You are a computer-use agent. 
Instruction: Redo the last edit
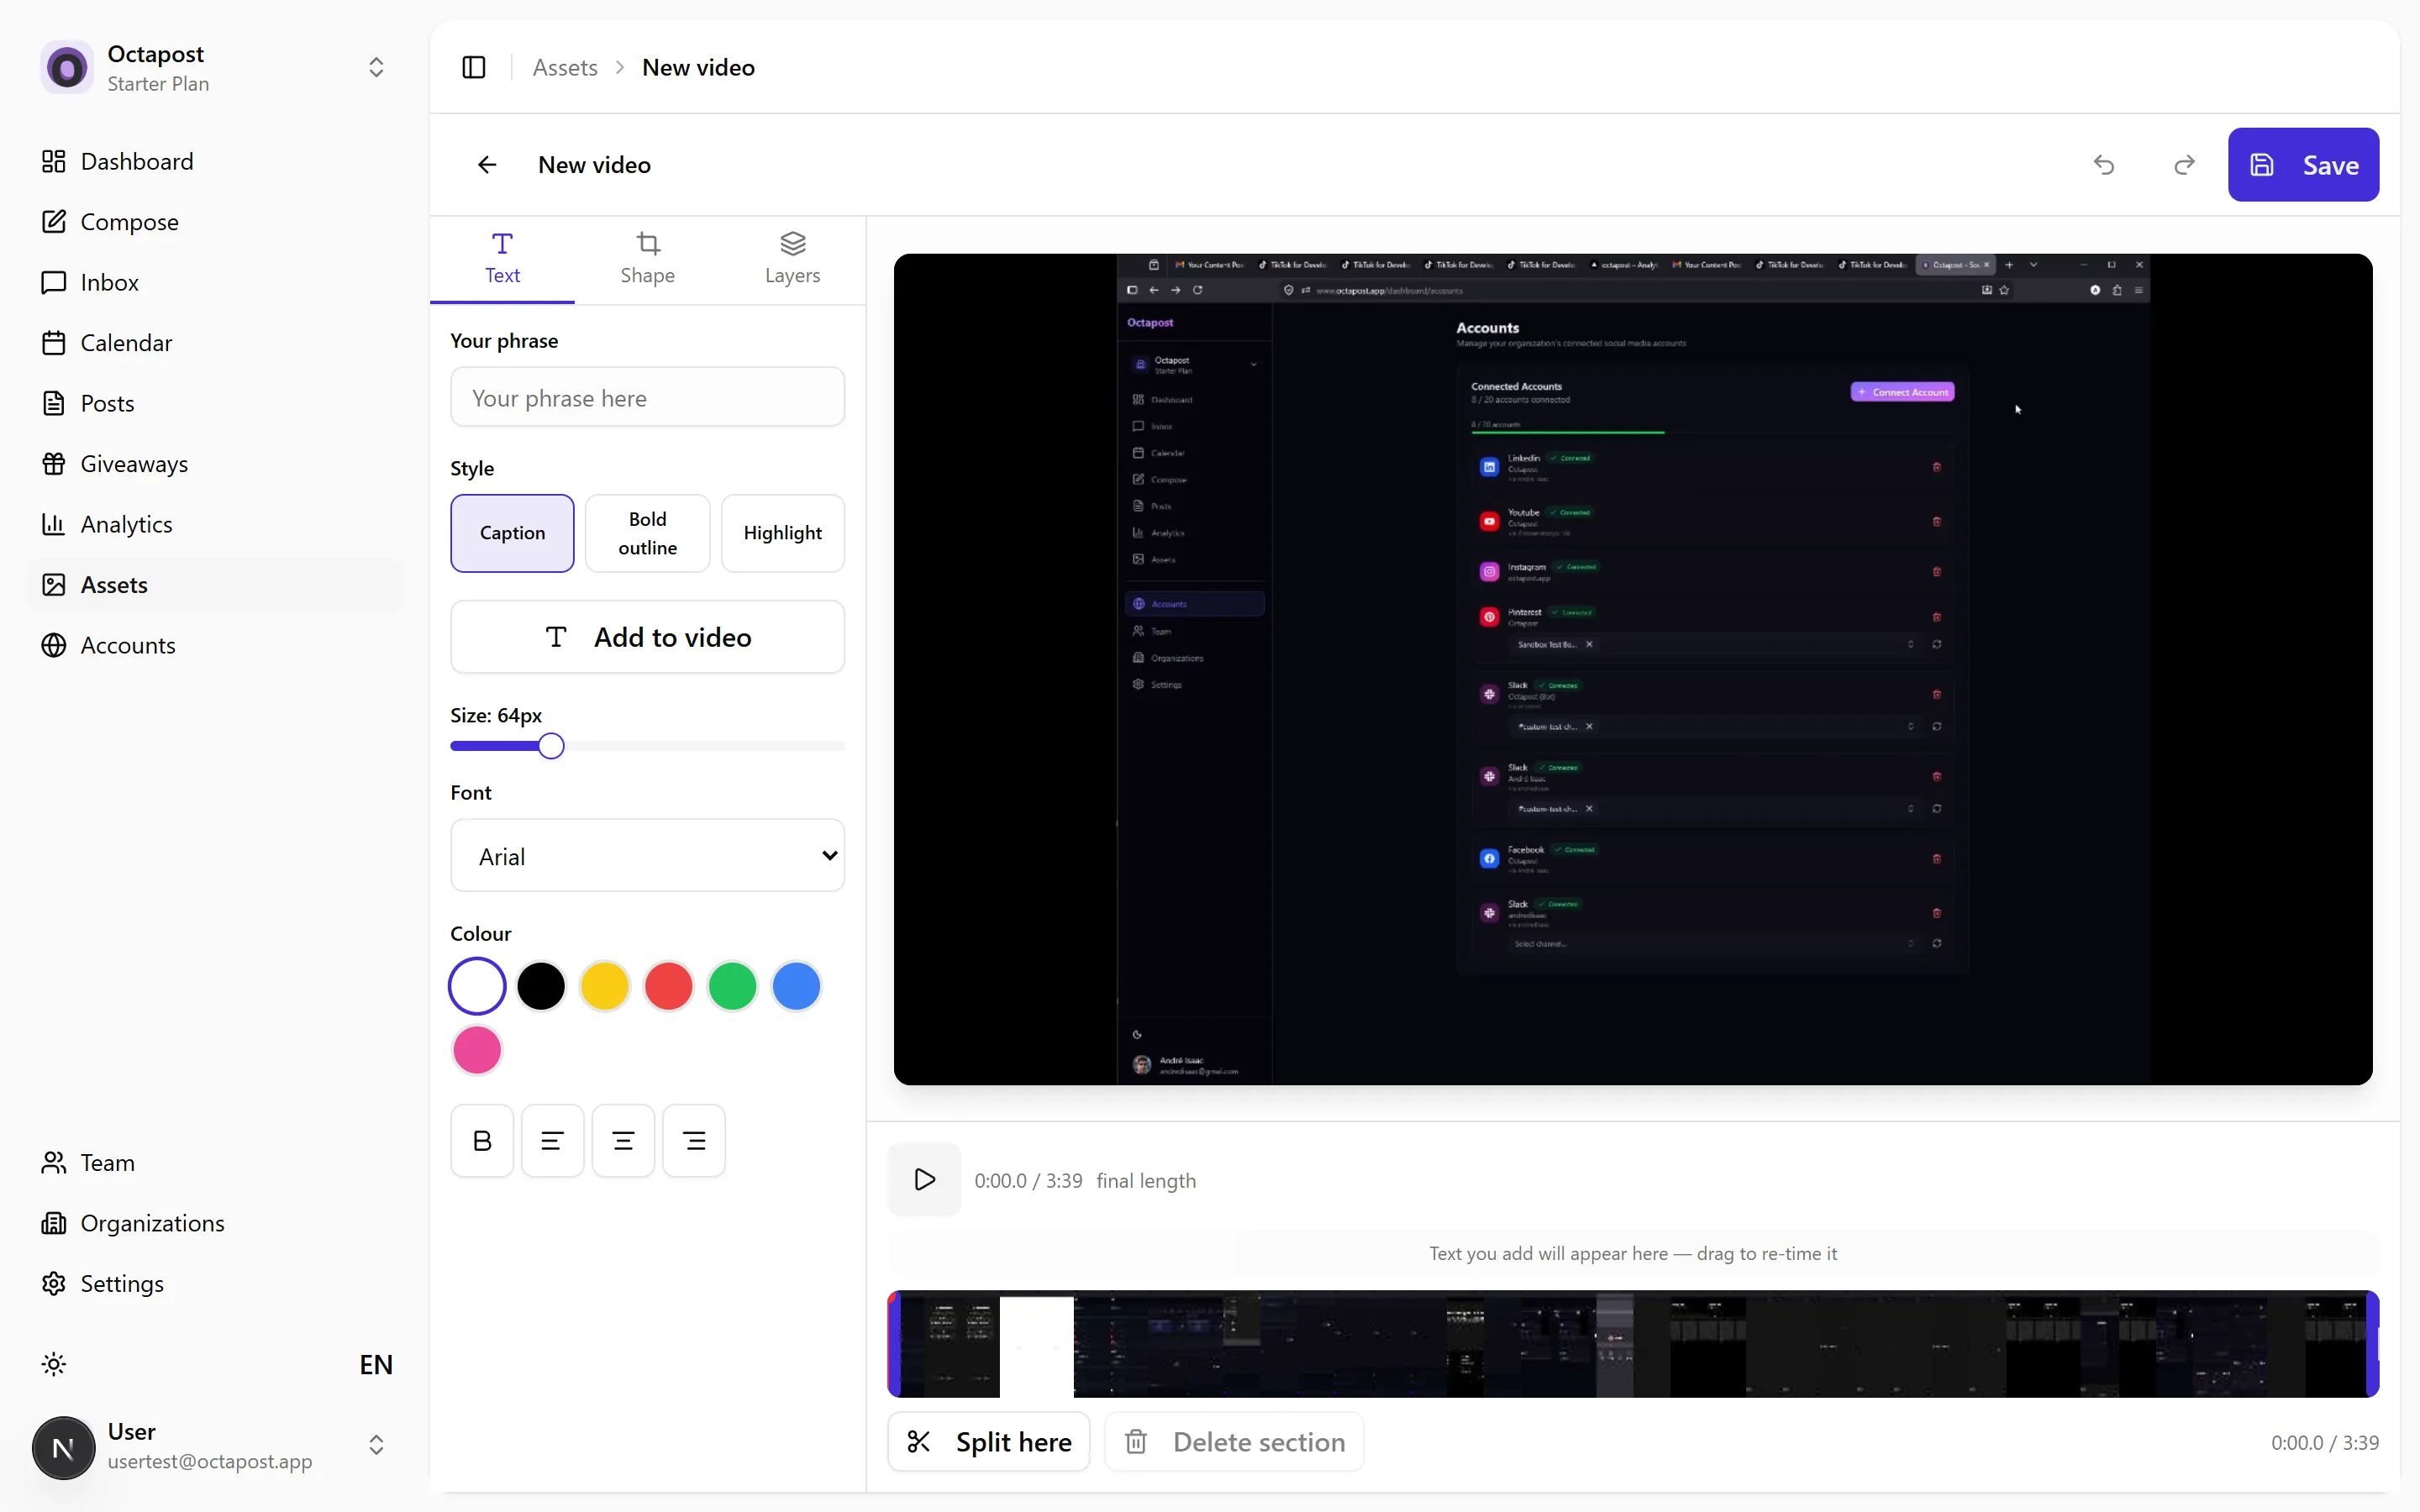[x=2184, y=165]
